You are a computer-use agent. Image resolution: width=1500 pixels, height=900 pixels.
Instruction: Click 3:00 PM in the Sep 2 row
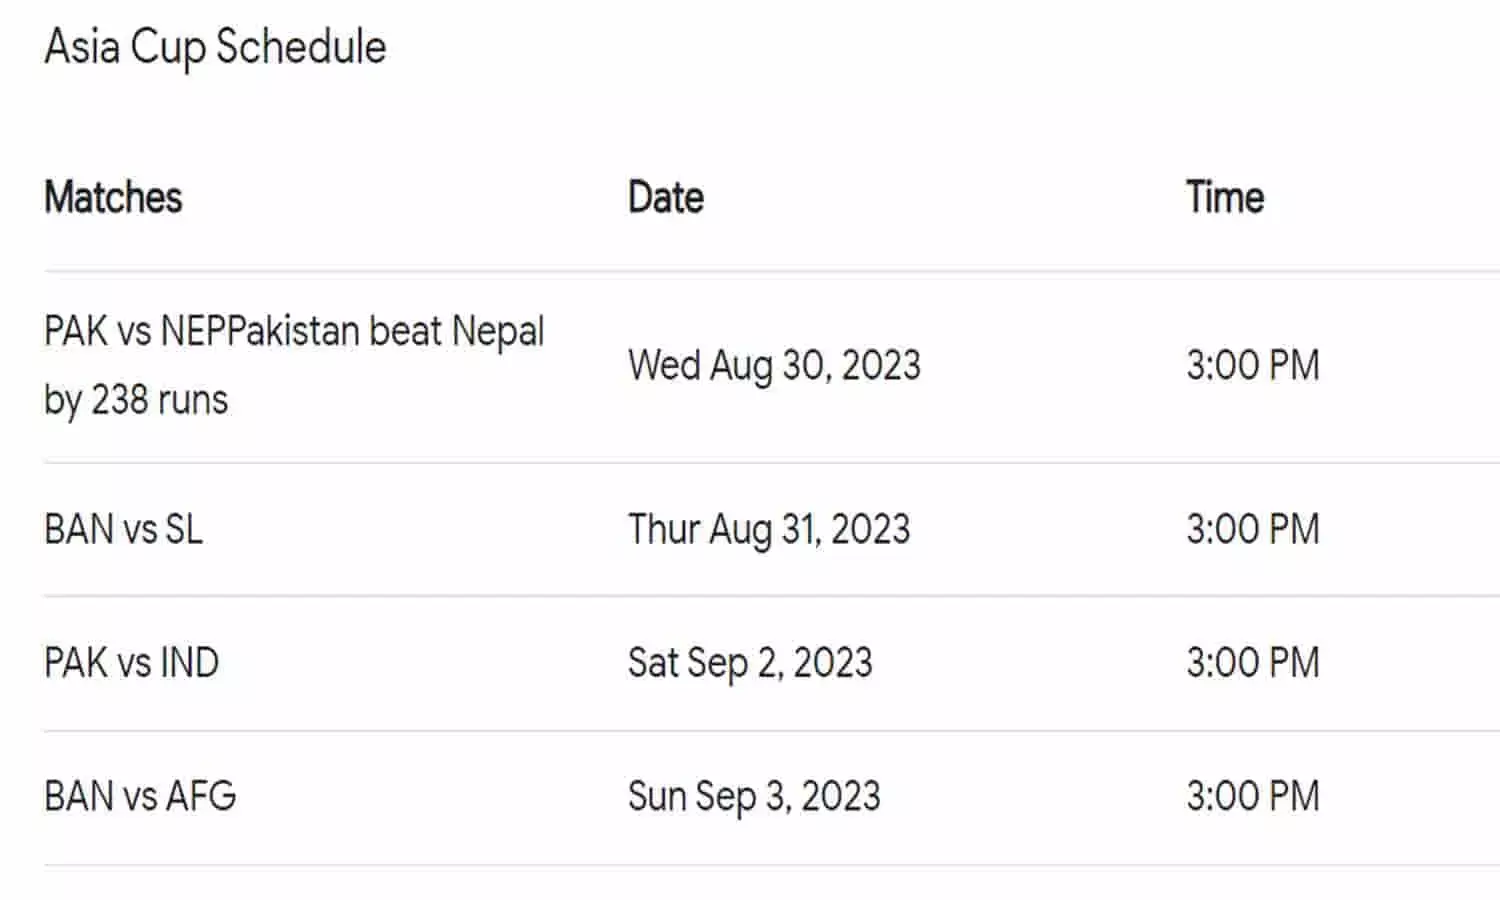point(1253,663)
